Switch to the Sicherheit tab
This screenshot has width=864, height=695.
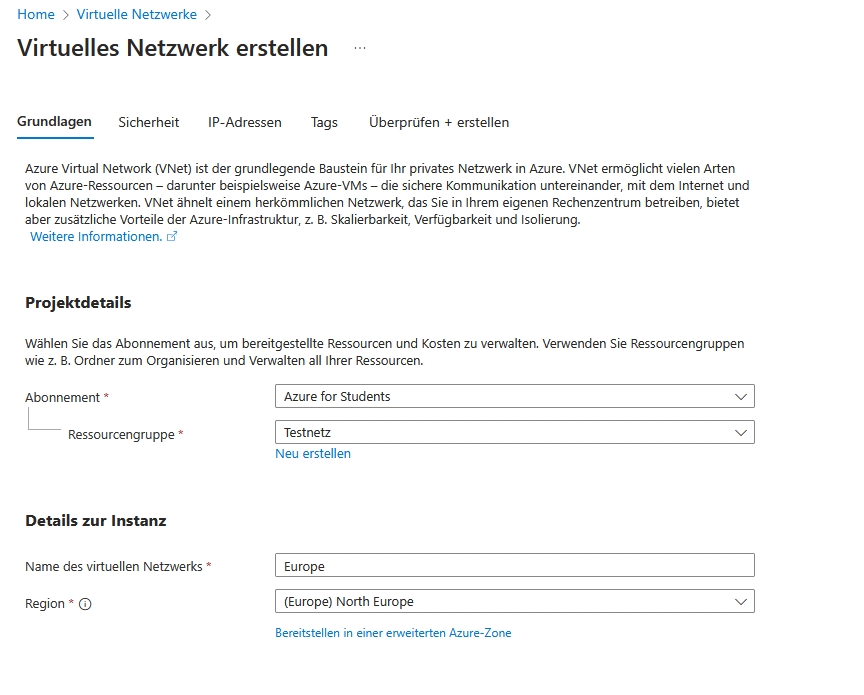pyautogui.click(x=148, y=122)
